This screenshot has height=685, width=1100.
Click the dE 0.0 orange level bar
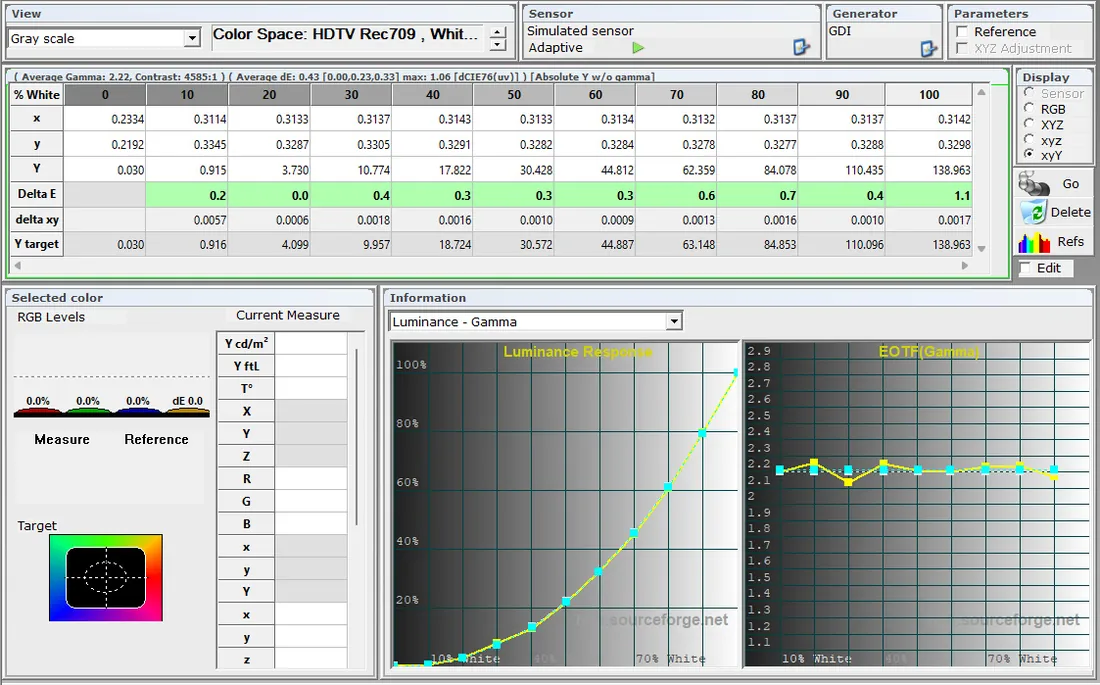[187, 413]
